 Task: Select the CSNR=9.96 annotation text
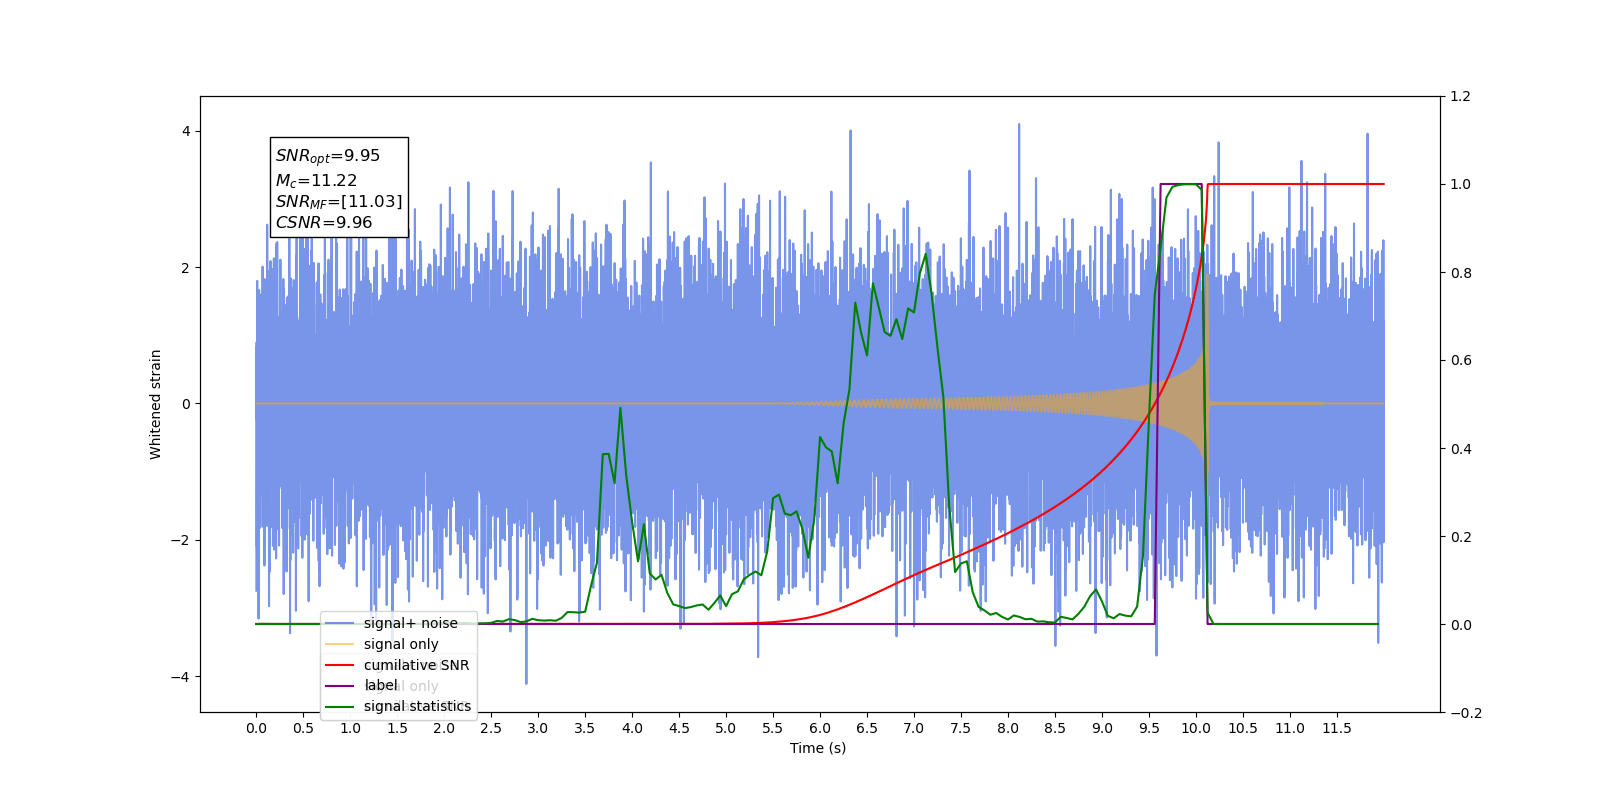[x=324, y=223]
